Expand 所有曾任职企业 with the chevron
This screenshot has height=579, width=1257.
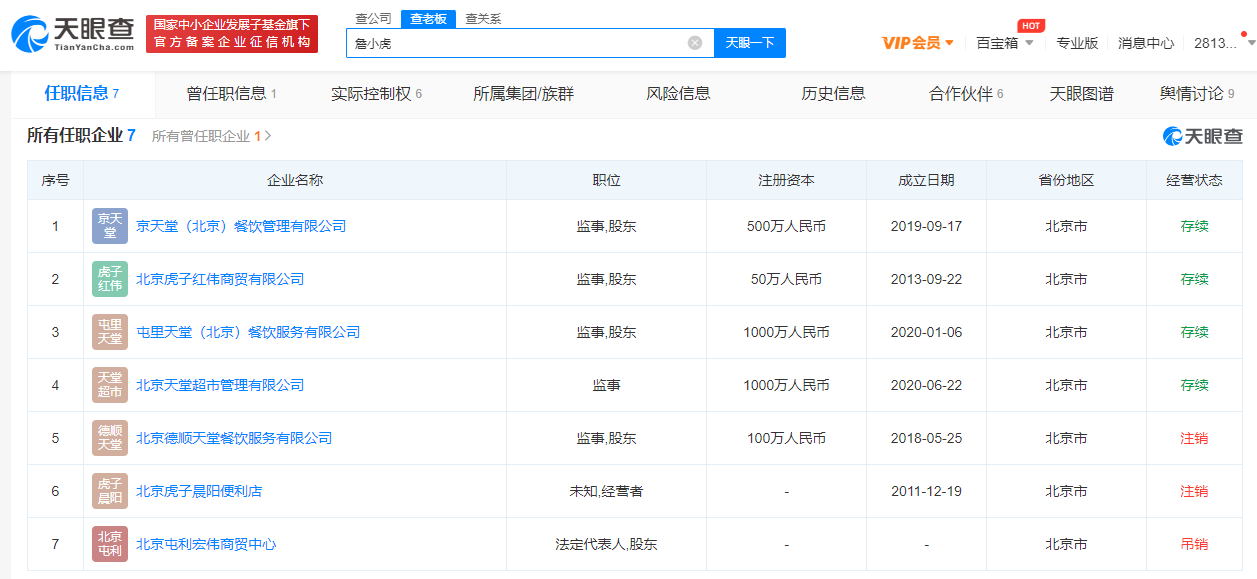(x=268, y=136)
